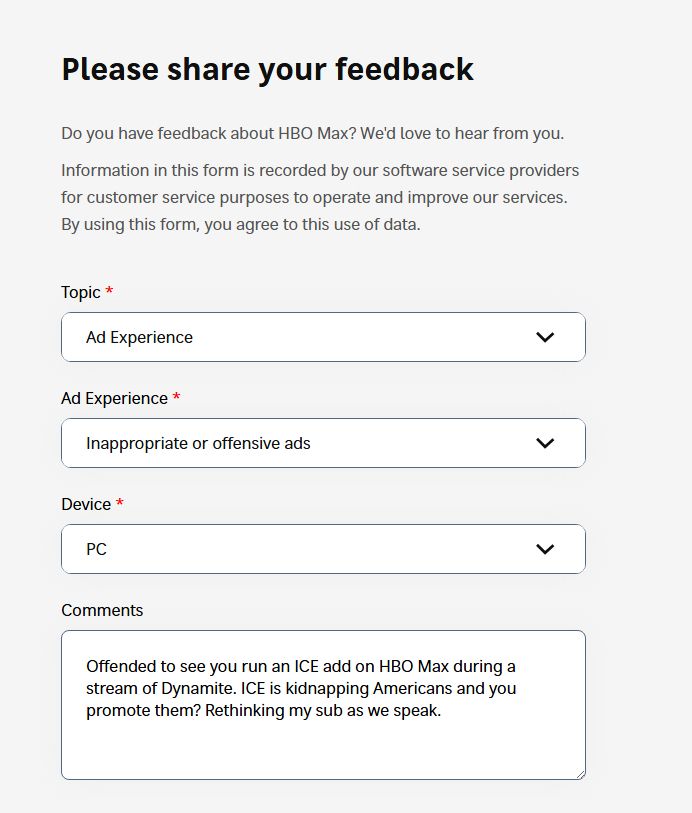Click the 'Please share your feedback' heading
This screenshot has width=692, height=813.
pyautogui.click(x=267, y=69)
